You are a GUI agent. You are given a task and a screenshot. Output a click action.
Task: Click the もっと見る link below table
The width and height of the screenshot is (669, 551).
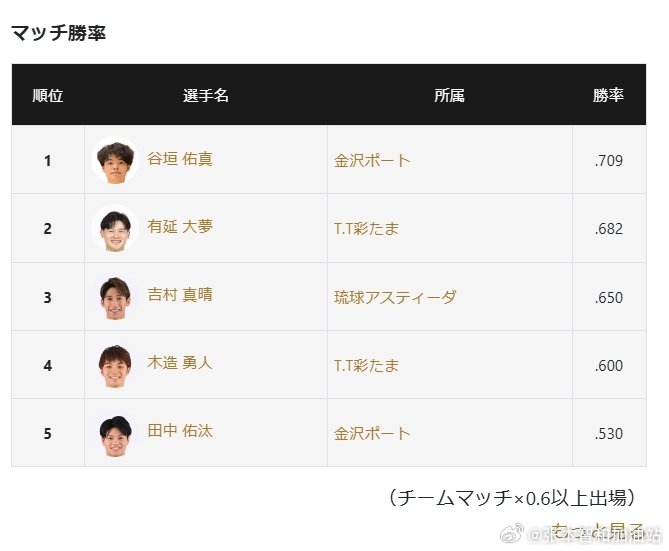597,531
